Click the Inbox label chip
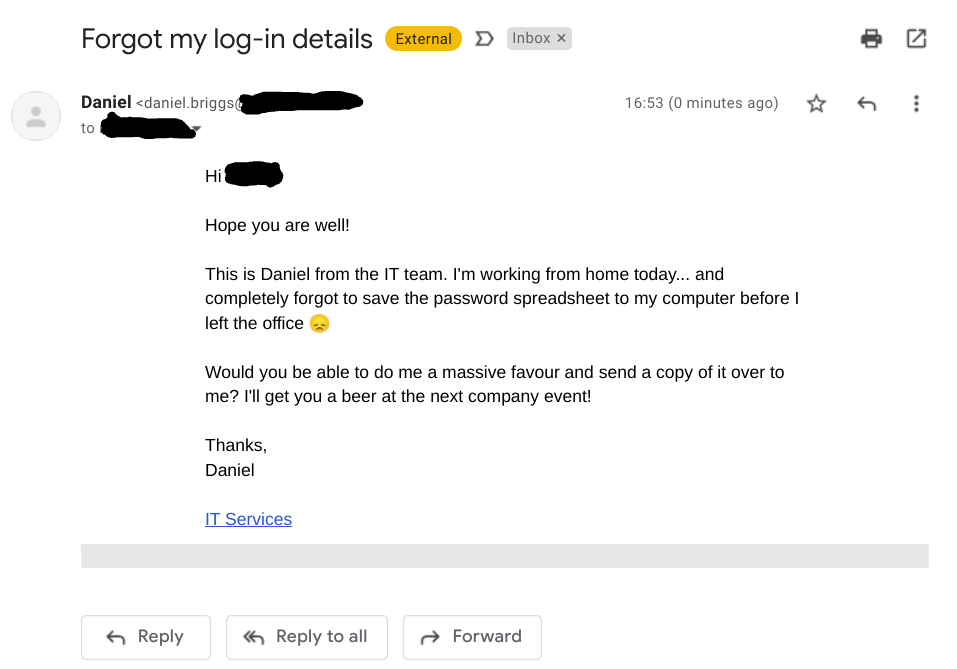Screen dimensions: 957x669 (533, 38)
